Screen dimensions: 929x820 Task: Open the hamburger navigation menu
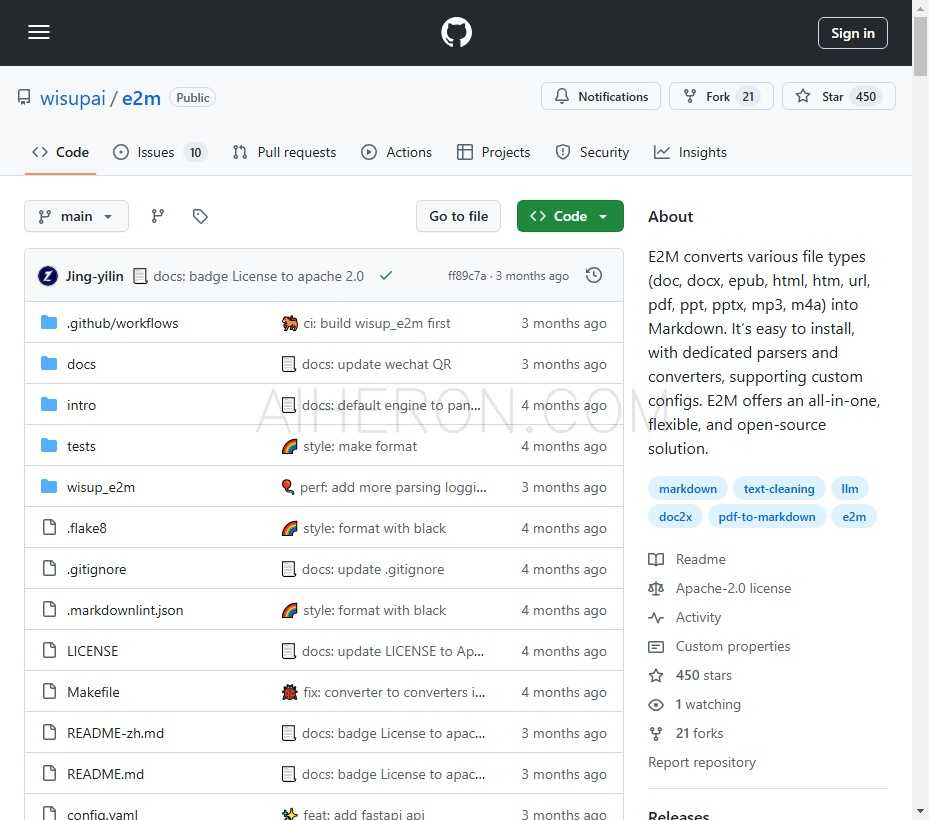[x=39, y=33]
